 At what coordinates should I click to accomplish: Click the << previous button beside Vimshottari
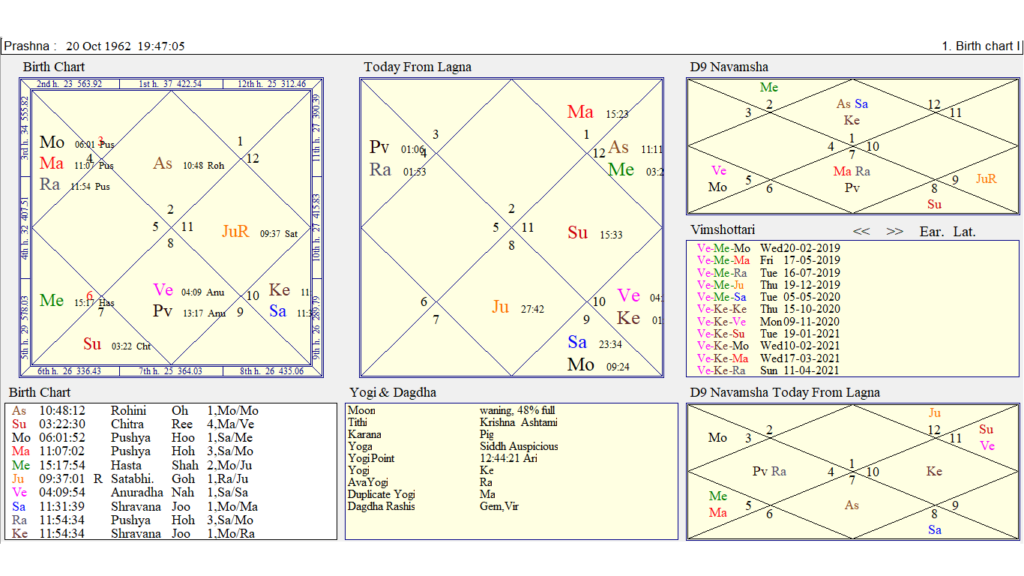coord(861,231)
